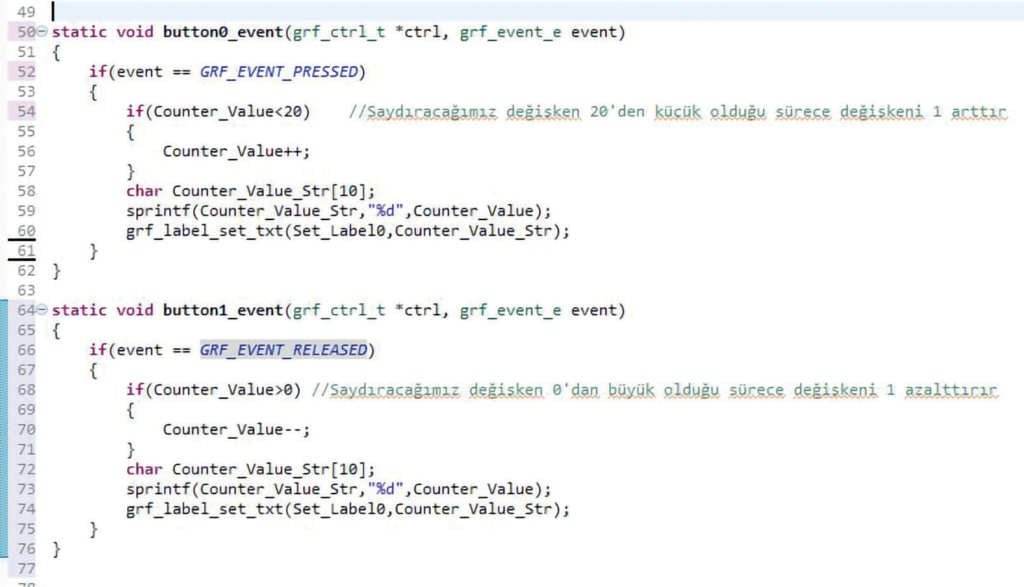Click char Counter_Value_Str[10] declaration on line 58

click(x=251, y=191)
